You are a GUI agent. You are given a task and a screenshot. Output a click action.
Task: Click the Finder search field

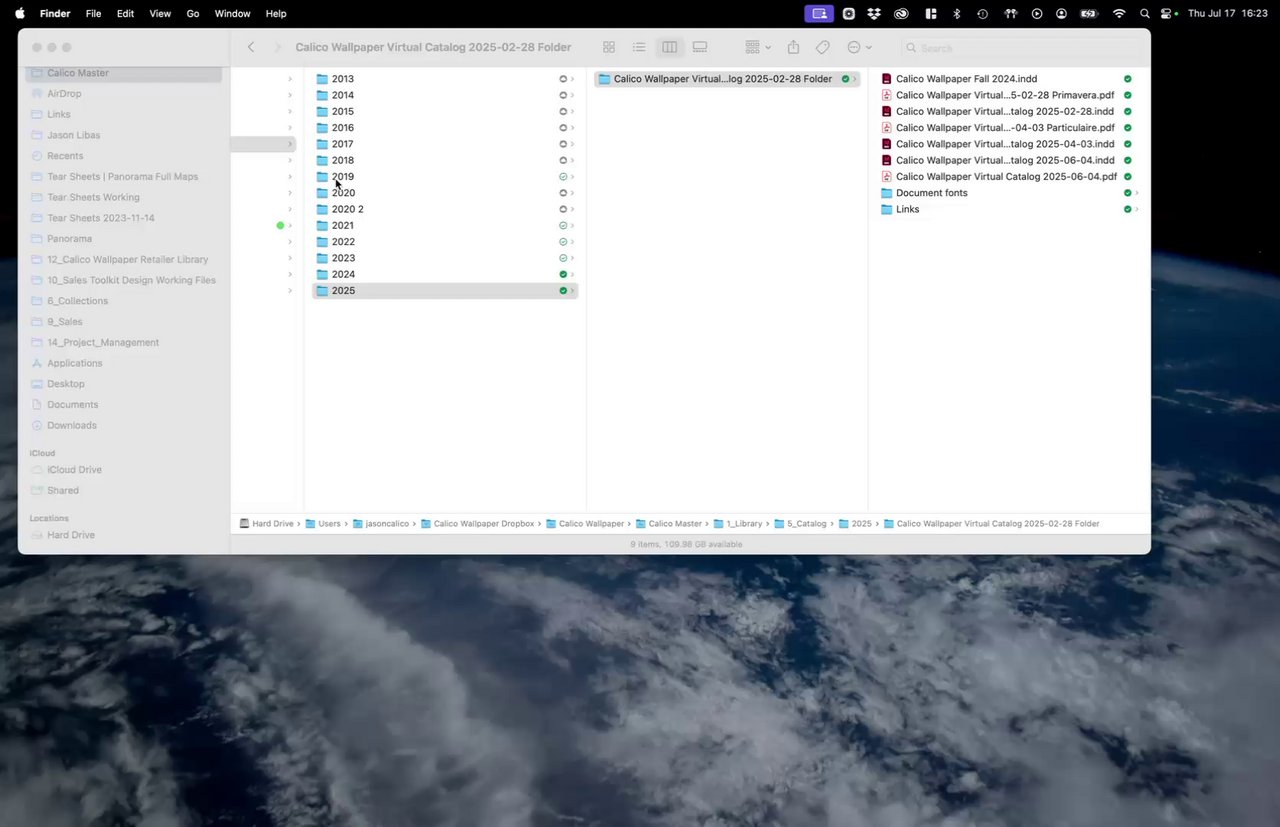1020,47
